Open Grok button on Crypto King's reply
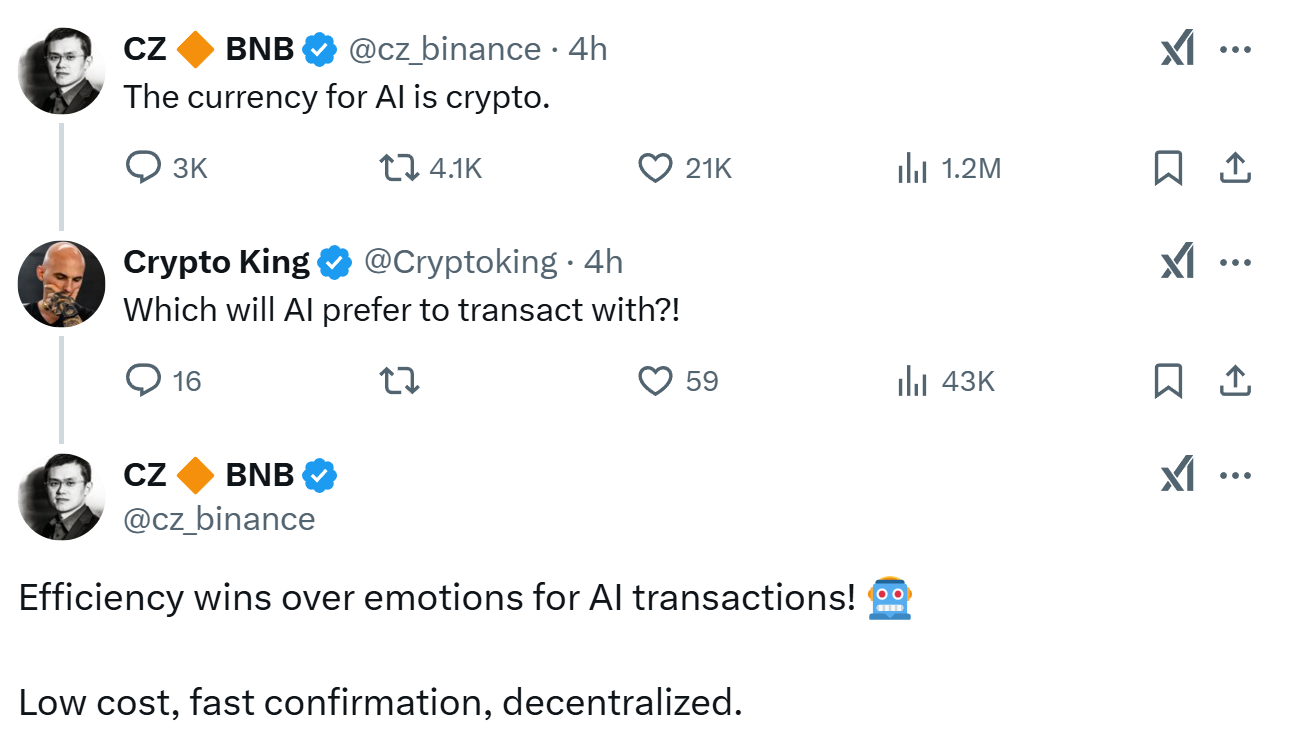Screen dimensions: 1290x735 tap(1177, 261)
